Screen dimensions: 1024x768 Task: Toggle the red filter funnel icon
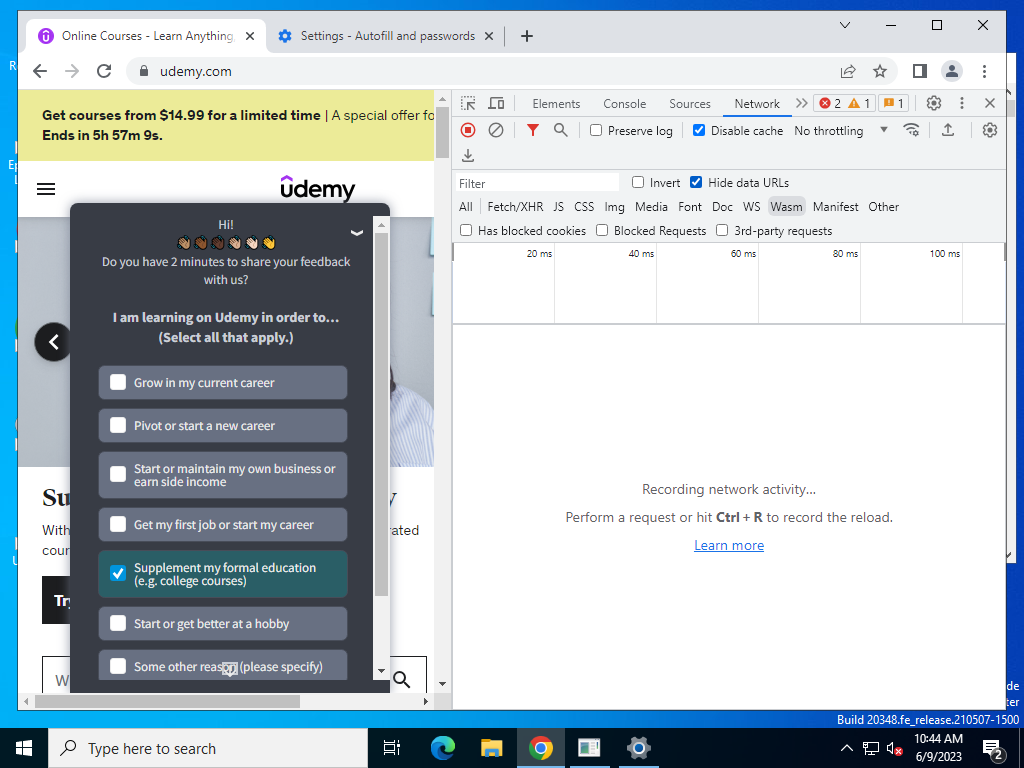[533, 130]
